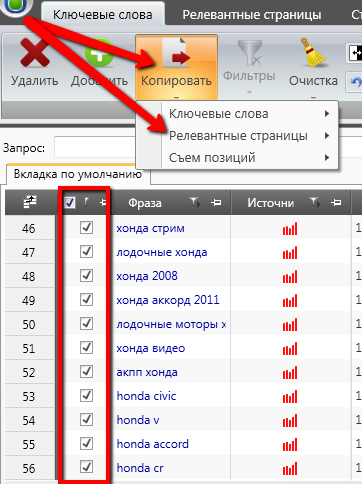Open the honda accord phrase link

click(153, 444)
